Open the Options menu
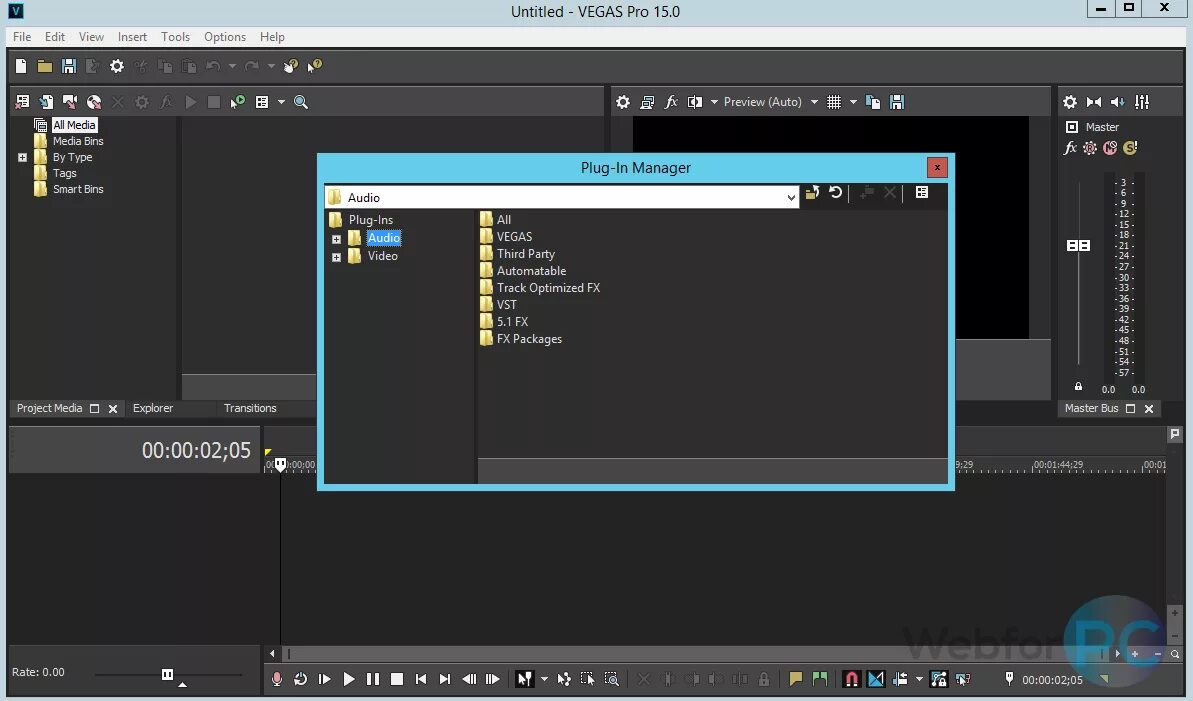 (224, 37)
